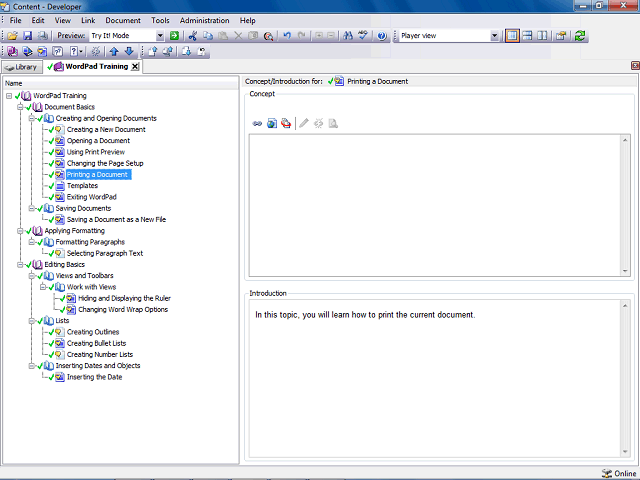The height and width of the screenshot is (480, 640).
Task: Collapse the Work with Views section
Action: (x=43, y=287)
